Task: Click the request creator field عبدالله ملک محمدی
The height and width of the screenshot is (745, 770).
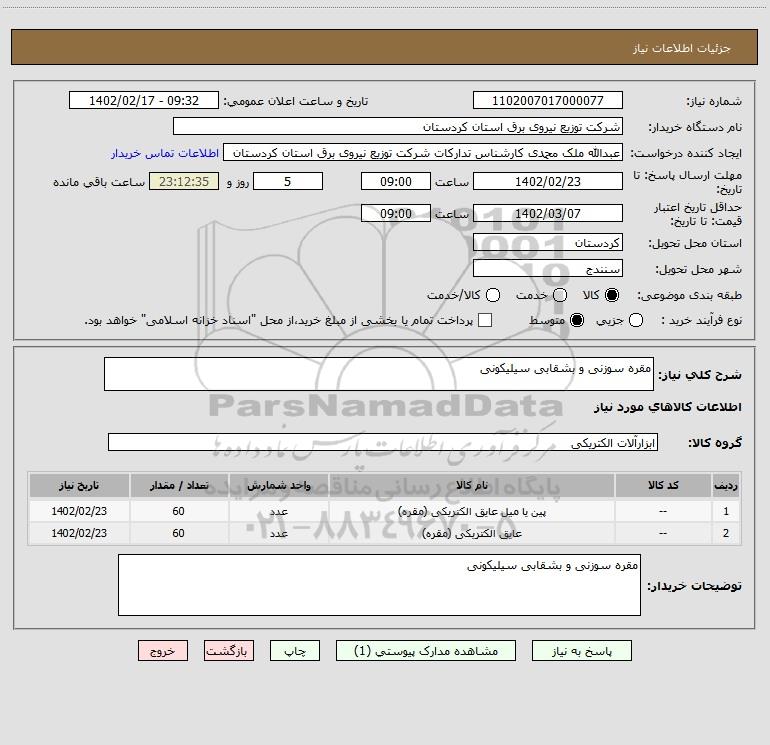Action: click(423, 153)
